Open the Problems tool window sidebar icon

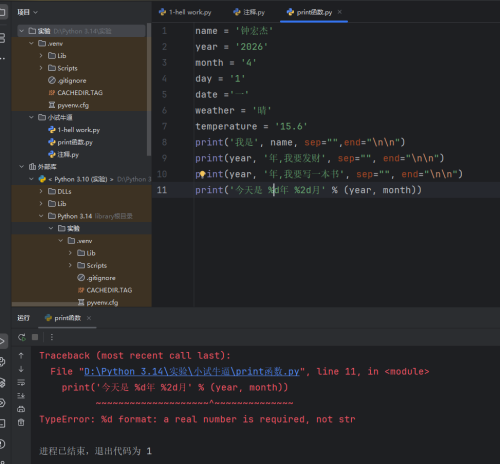pyautogui.click(x=2, y=444)
